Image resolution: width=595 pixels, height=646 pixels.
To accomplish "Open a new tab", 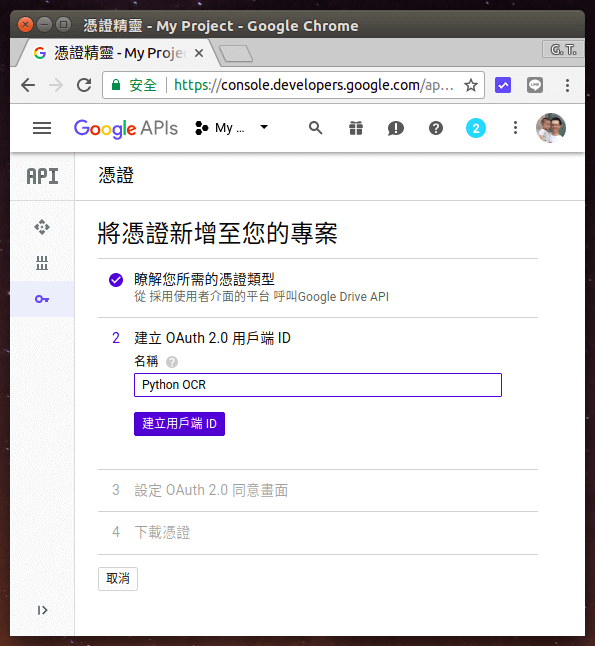I will (x=236, y=54).
